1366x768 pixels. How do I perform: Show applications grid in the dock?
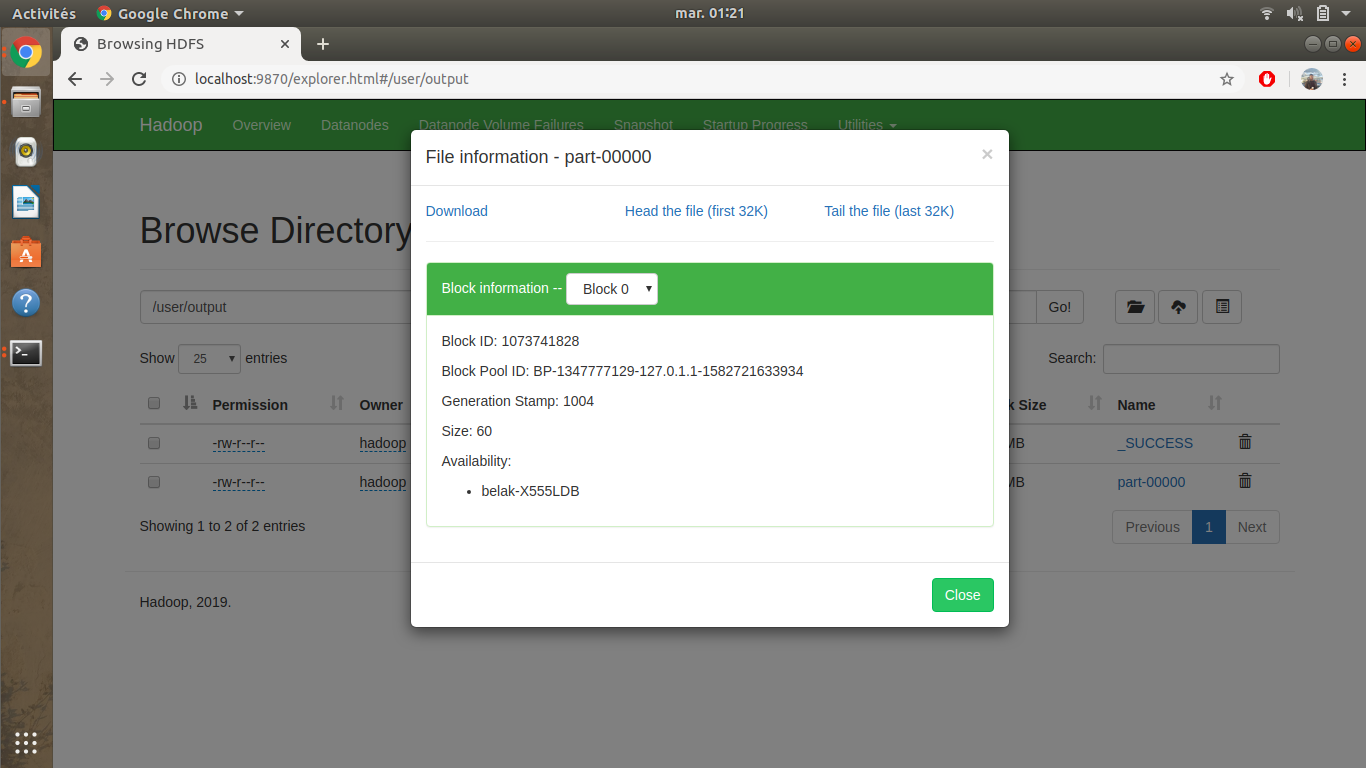(x=26, y=742)
